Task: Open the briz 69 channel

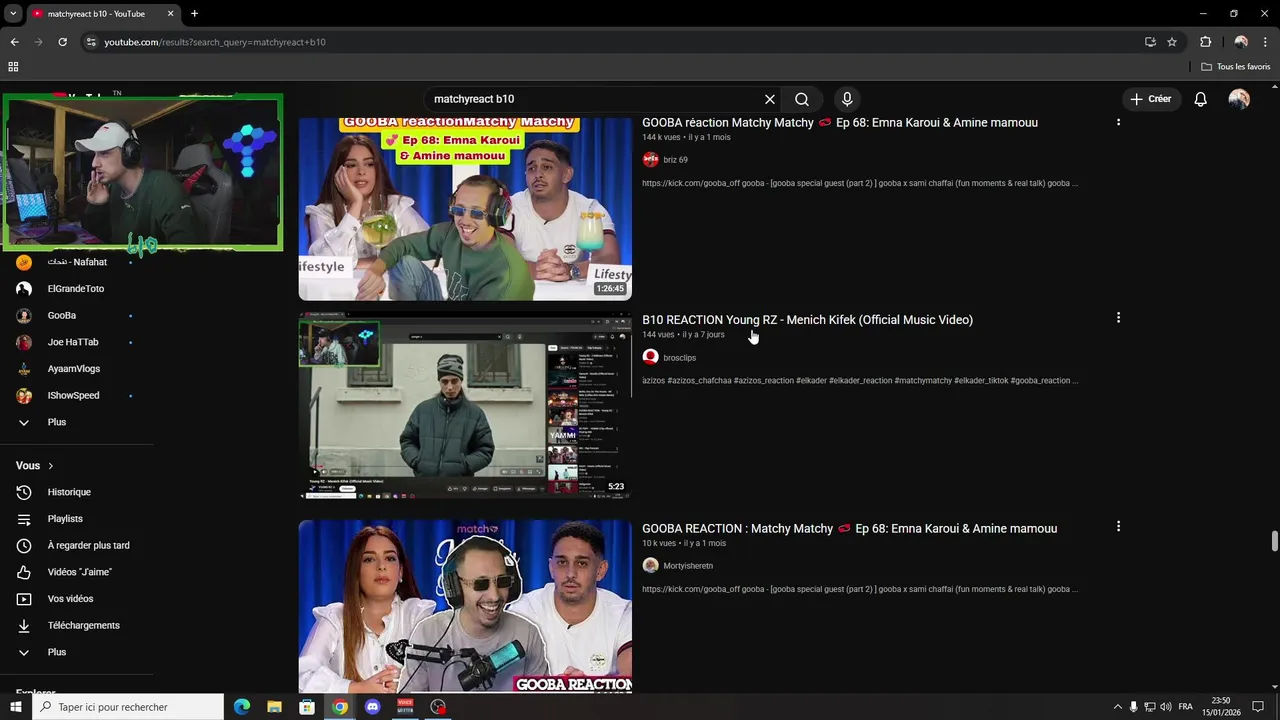Action: click(x=675, y=160)
